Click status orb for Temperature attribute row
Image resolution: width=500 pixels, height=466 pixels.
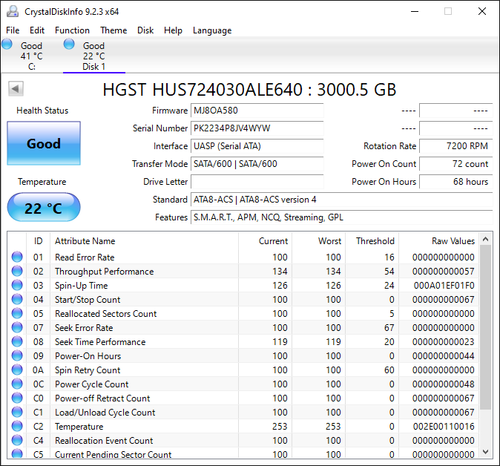17,426
